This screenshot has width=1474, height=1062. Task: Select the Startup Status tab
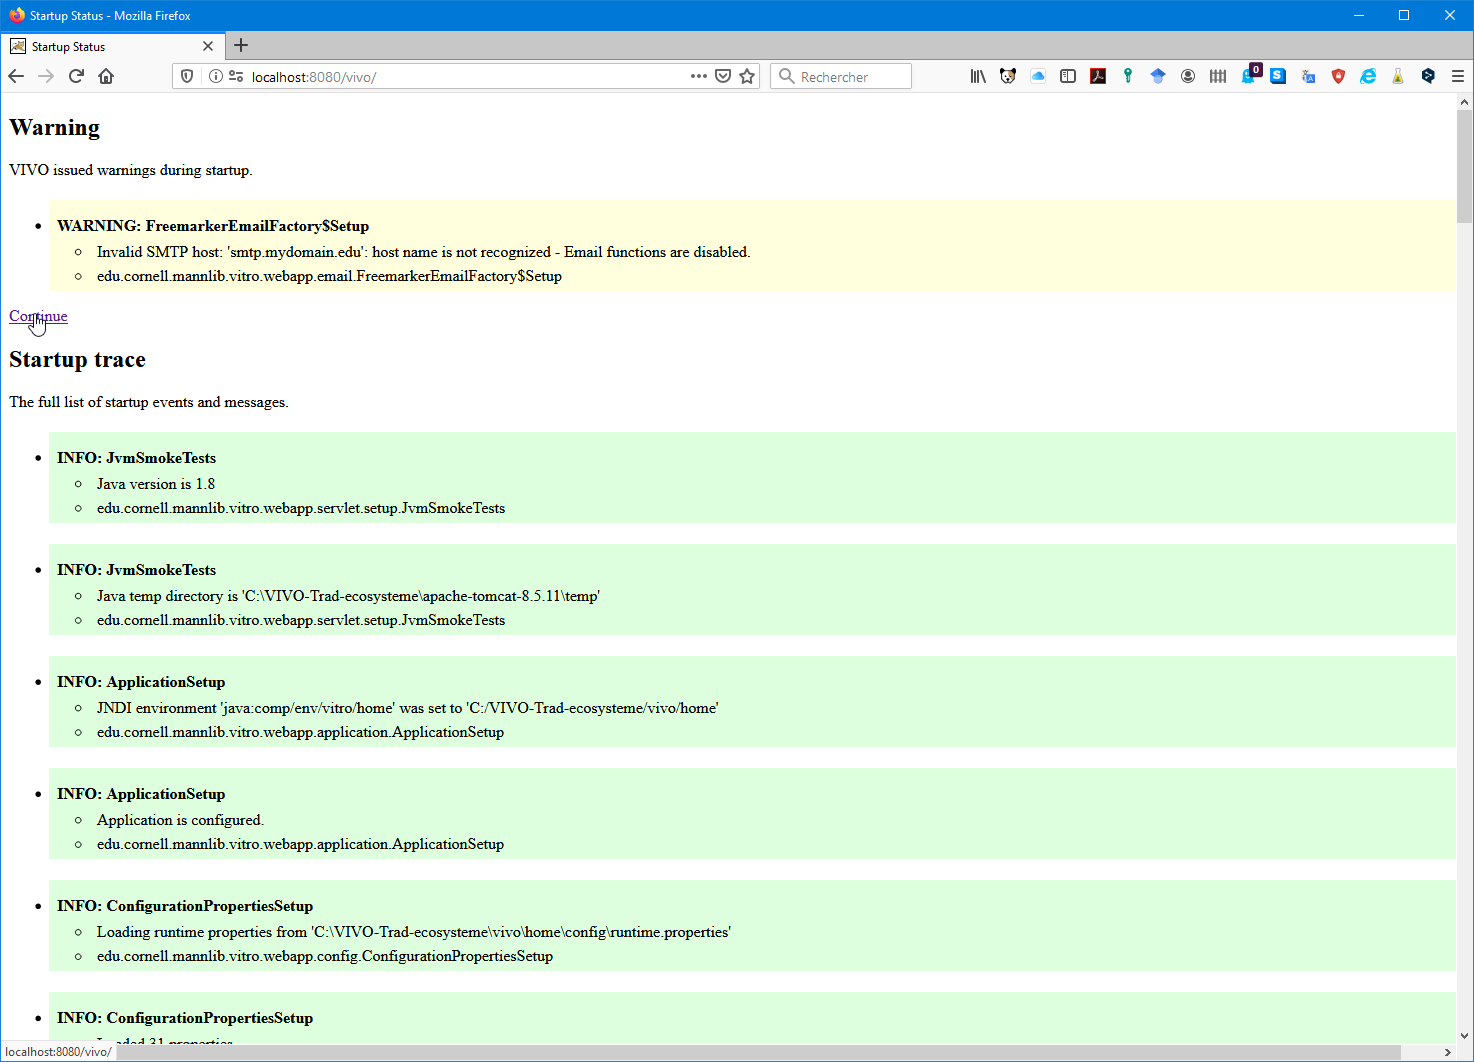[112, 46]
